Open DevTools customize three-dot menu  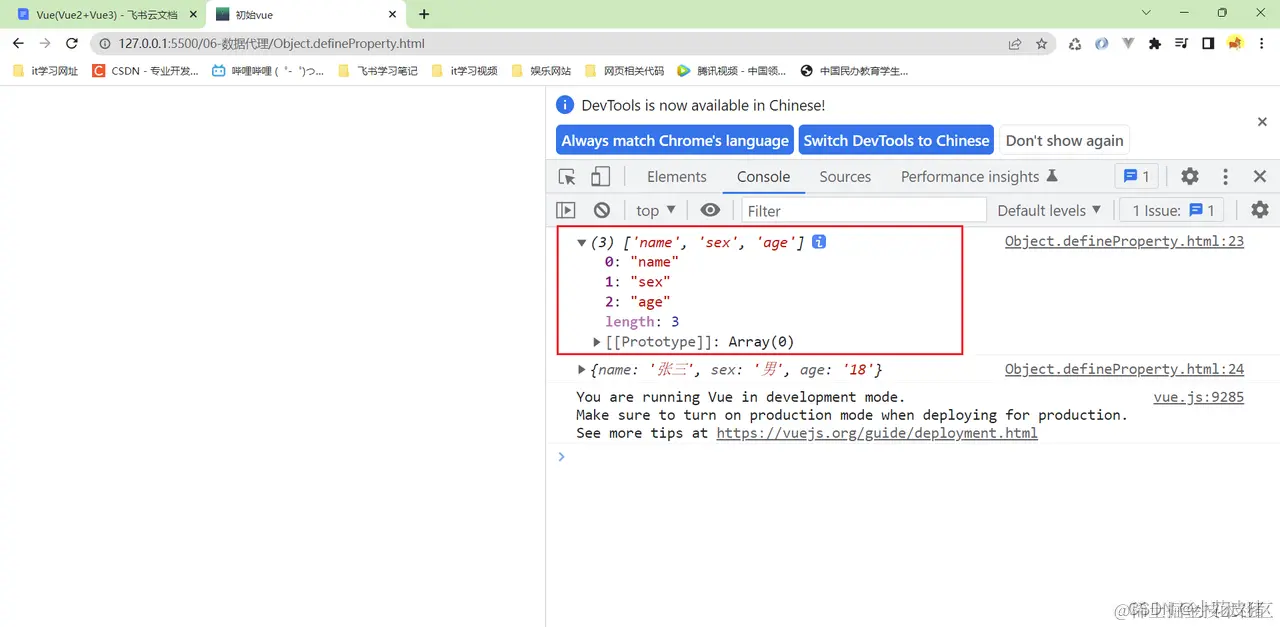click(x=1225, y=177)
